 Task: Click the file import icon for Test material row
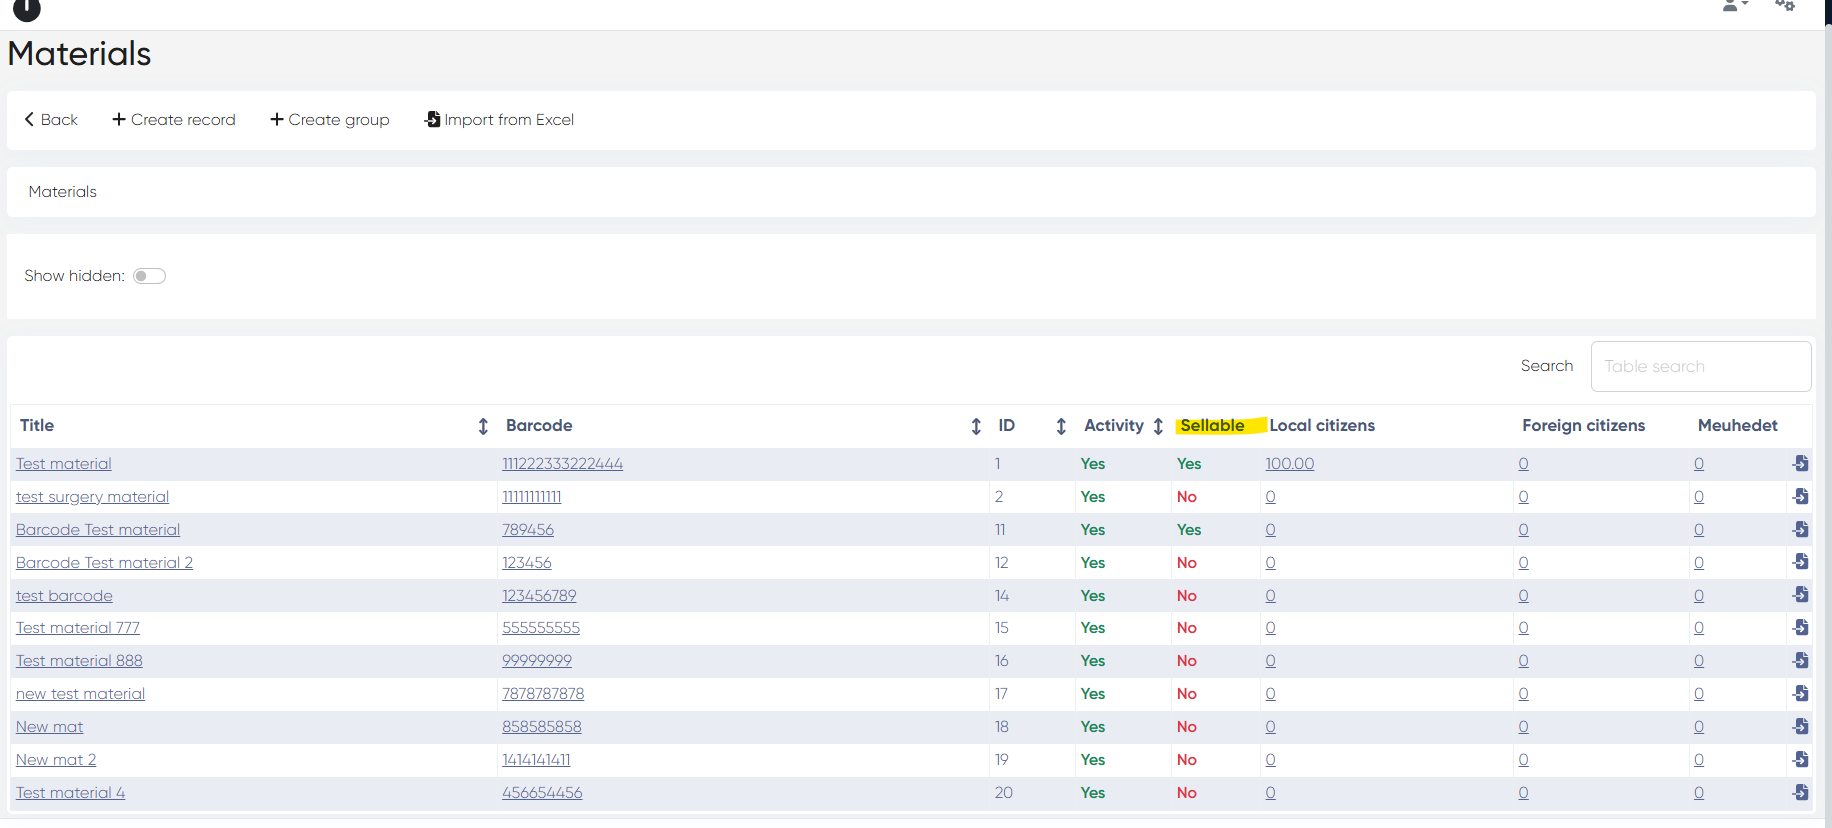pos(1800,463)
